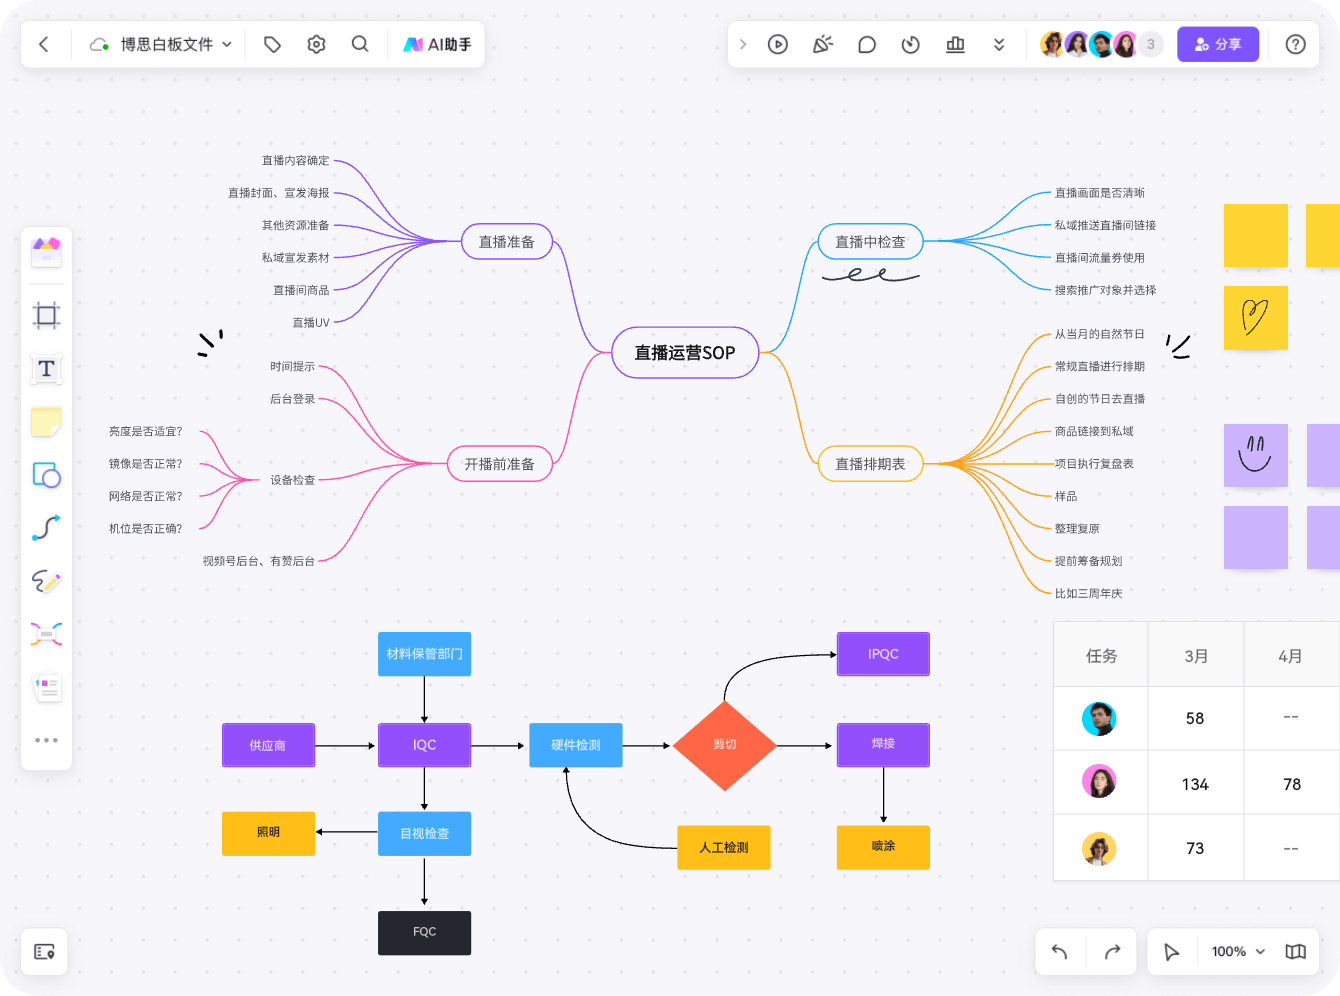Open the shapes tool

pos(46,475)
